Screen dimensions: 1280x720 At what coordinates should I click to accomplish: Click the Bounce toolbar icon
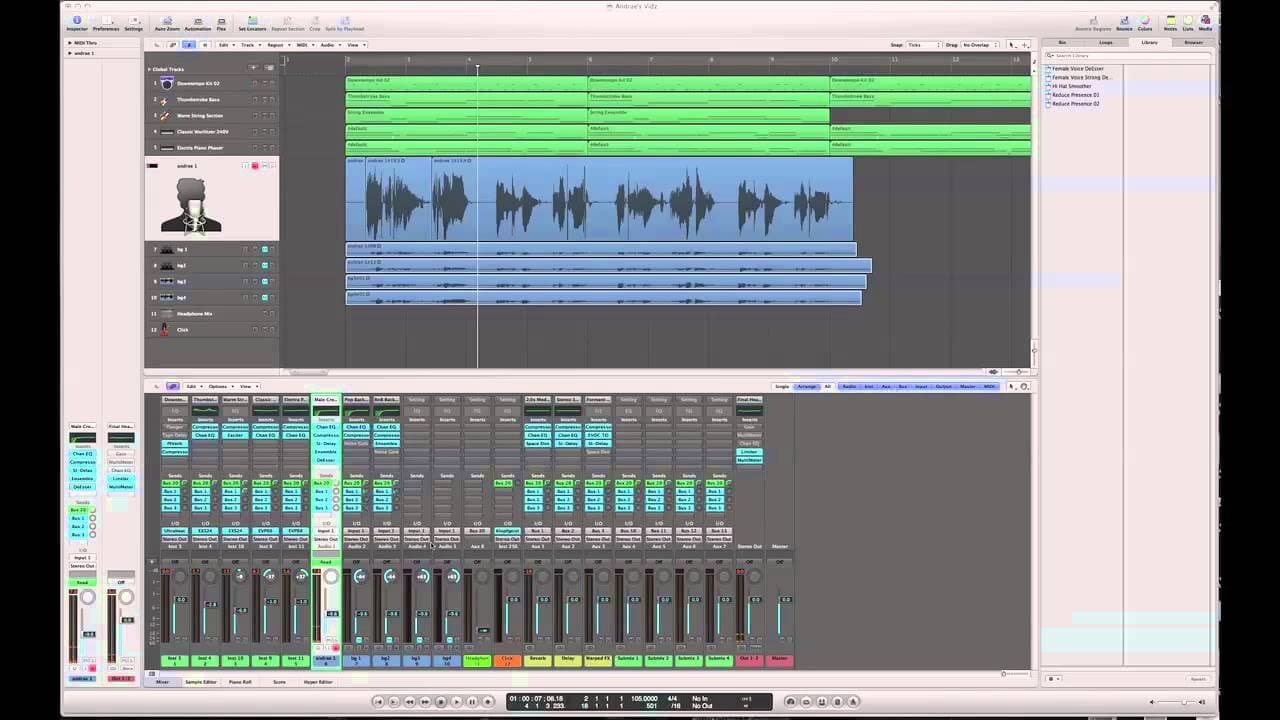pyautogui.click(x=1125, y=21)
